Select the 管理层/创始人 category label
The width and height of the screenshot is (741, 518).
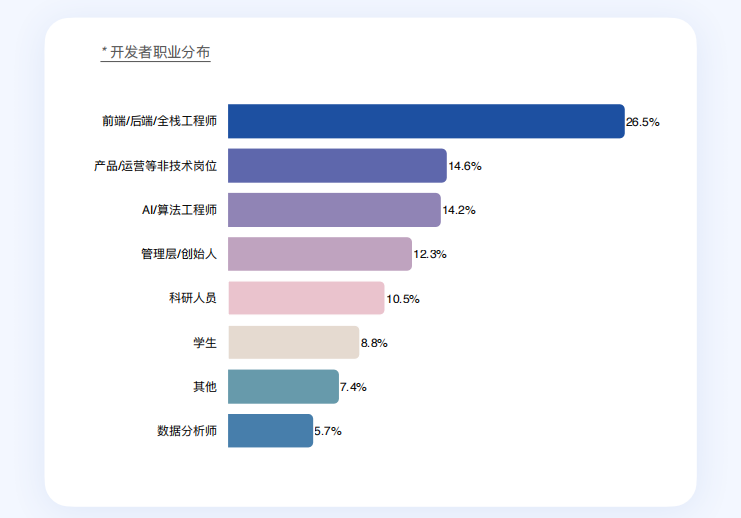pyautogui.click(x=178, y=254)
